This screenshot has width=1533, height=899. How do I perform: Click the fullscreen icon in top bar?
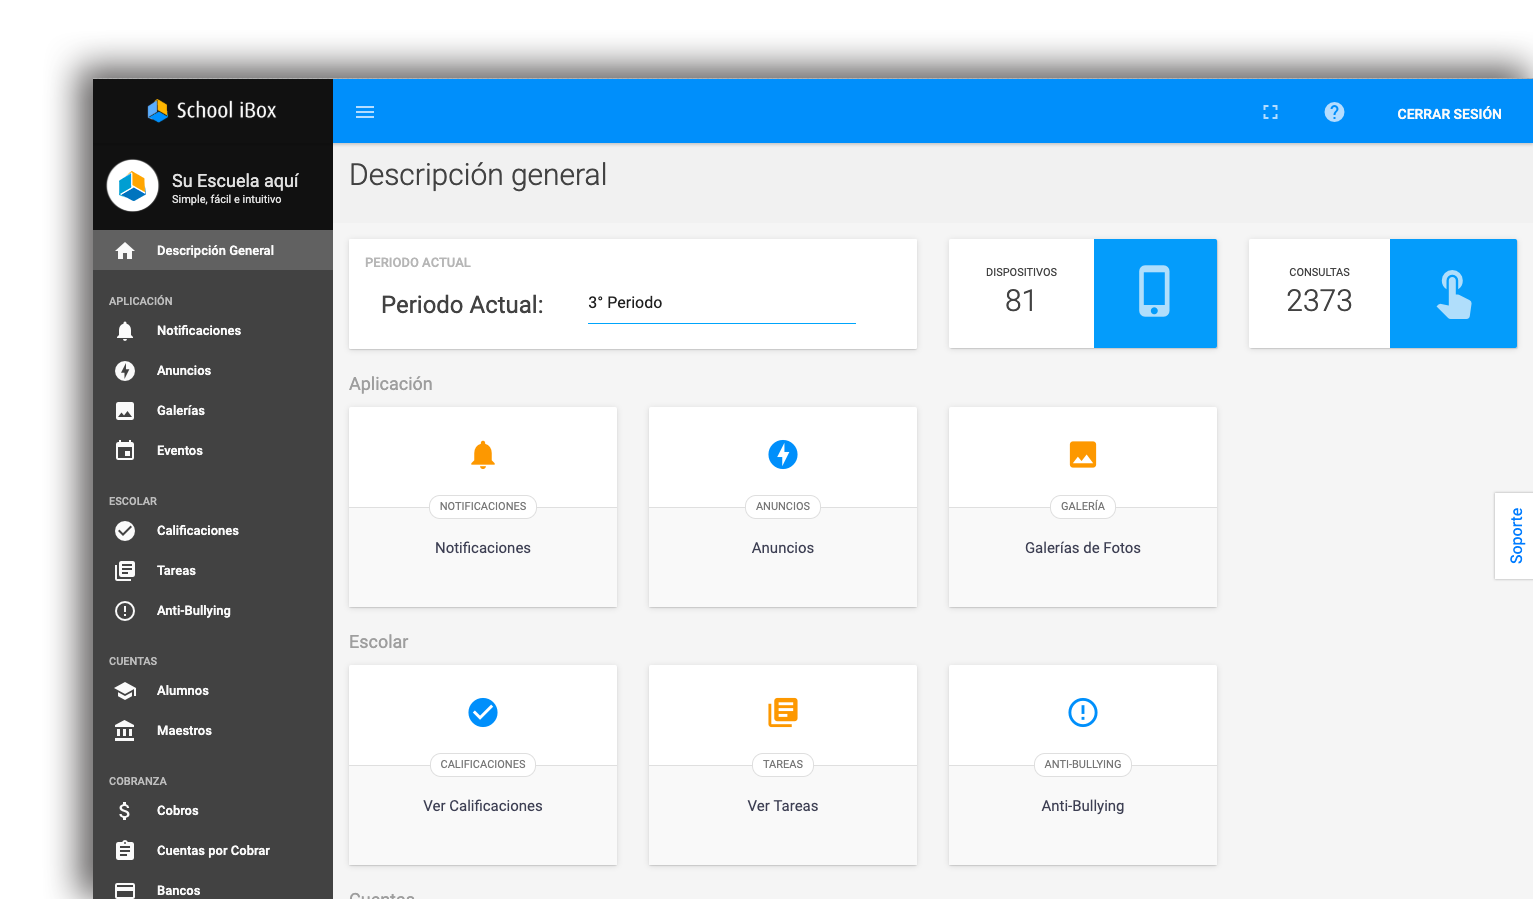tap(1270, 112)
